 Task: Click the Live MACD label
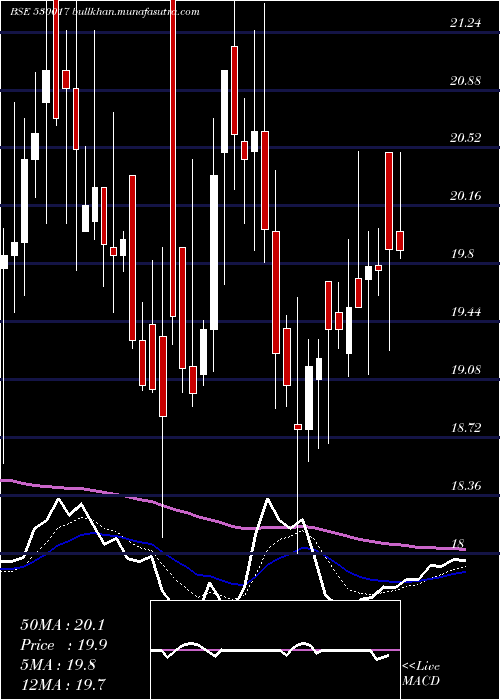[421, 673]
